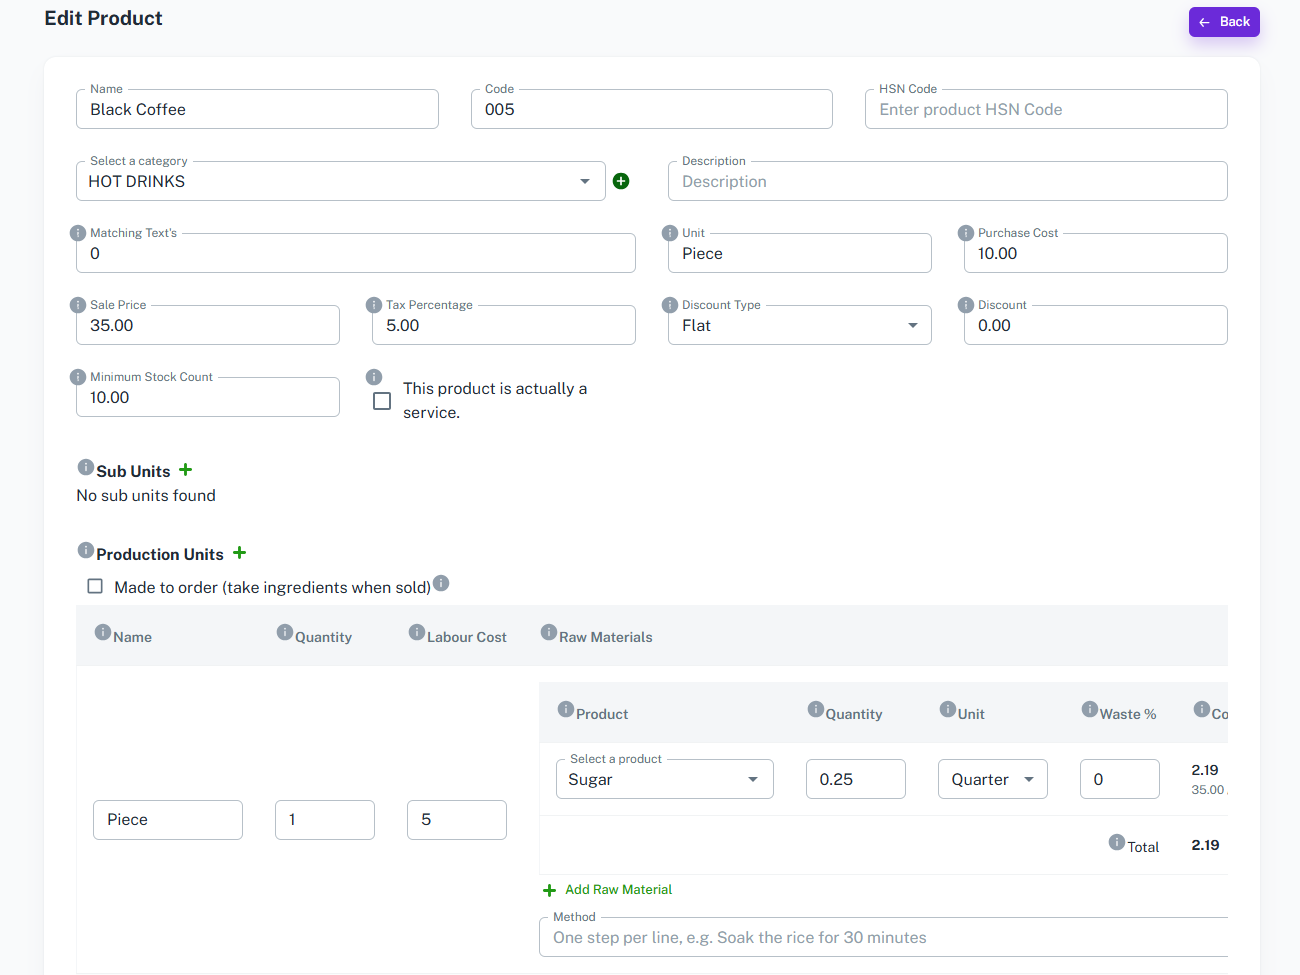The image size is (1300, 975).
Task: Expand the Discount Type Flat dropdown
Action: [x=800, y=325]
